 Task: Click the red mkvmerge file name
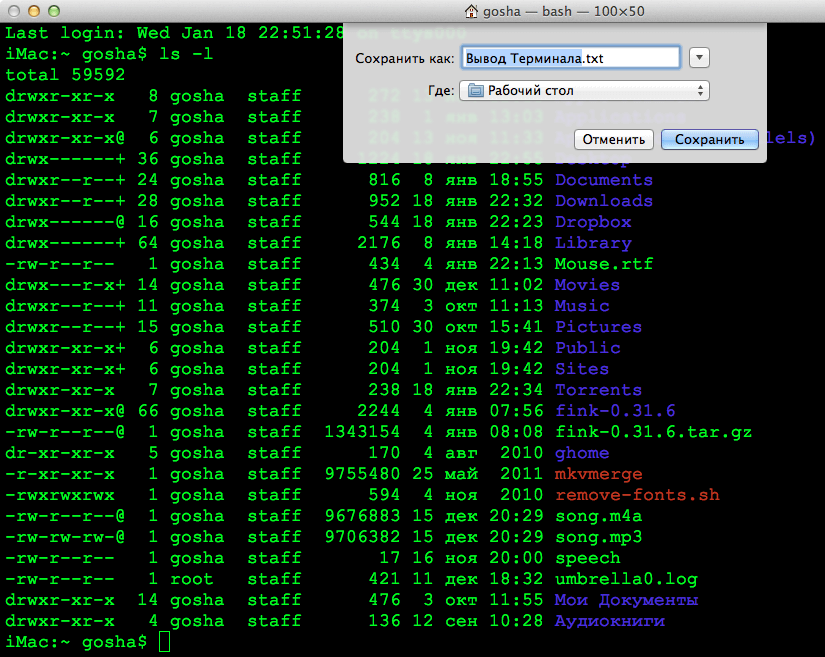[x=599, y=474]
